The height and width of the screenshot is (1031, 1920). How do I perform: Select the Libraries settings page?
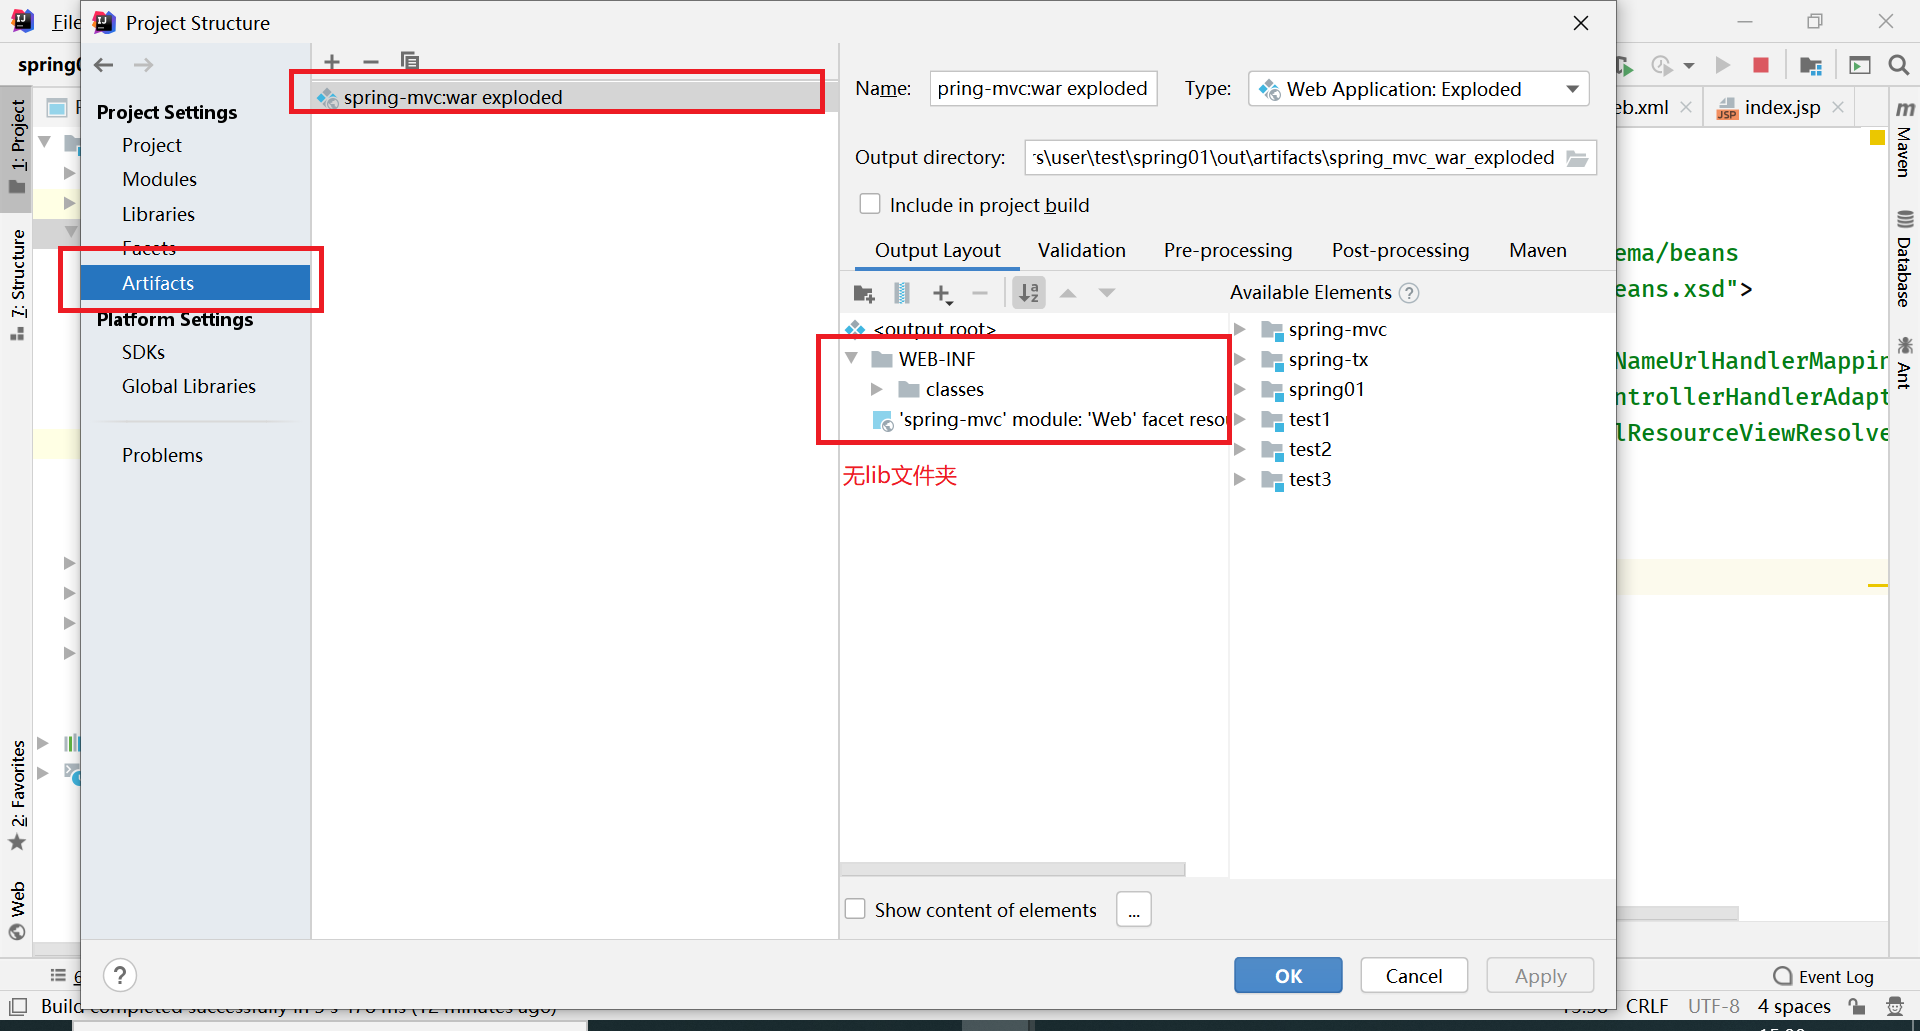[x=158, y=214]
